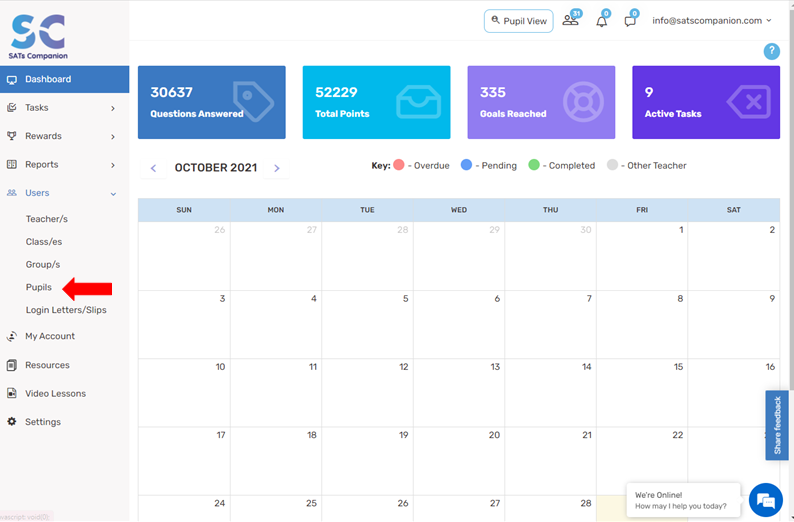Screen dimensions: 794x522
Task: Select October 21 in the calendar
Action: click(550, 461)
